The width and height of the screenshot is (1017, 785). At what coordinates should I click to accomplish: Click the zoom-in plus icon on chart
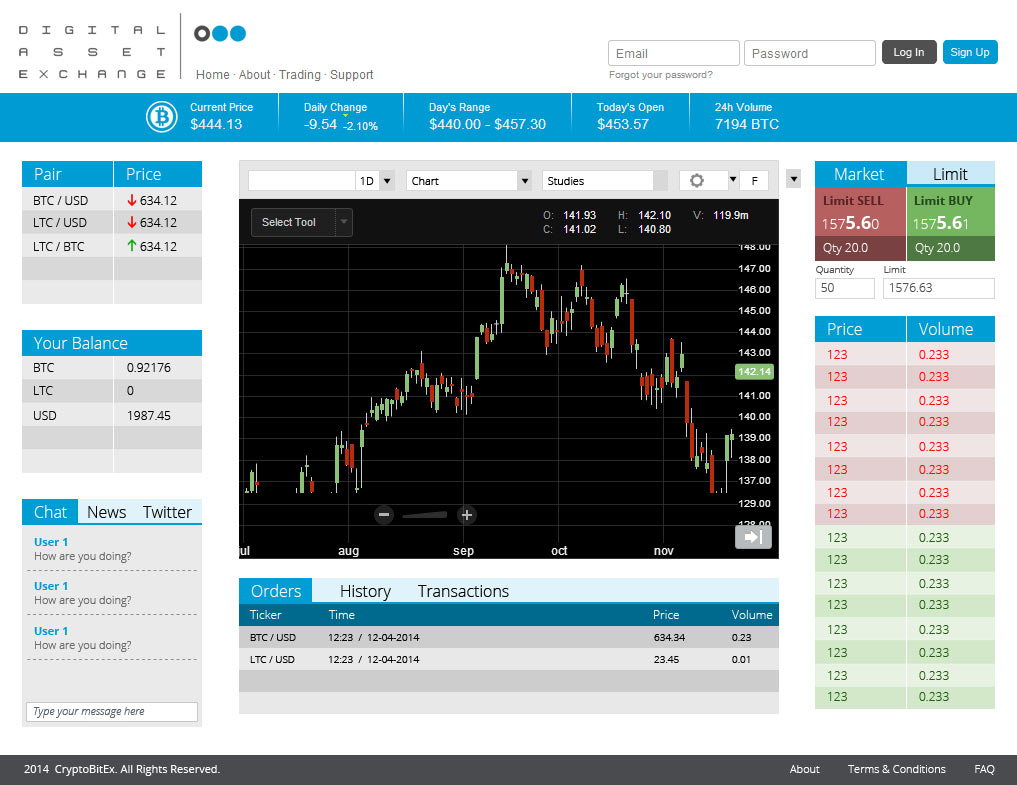pos(466,515)
